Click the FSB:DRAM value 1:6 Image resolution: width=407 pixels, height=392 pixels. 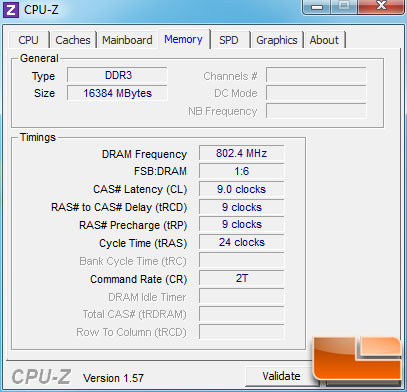pyautogui.click(x=241, y=171)
